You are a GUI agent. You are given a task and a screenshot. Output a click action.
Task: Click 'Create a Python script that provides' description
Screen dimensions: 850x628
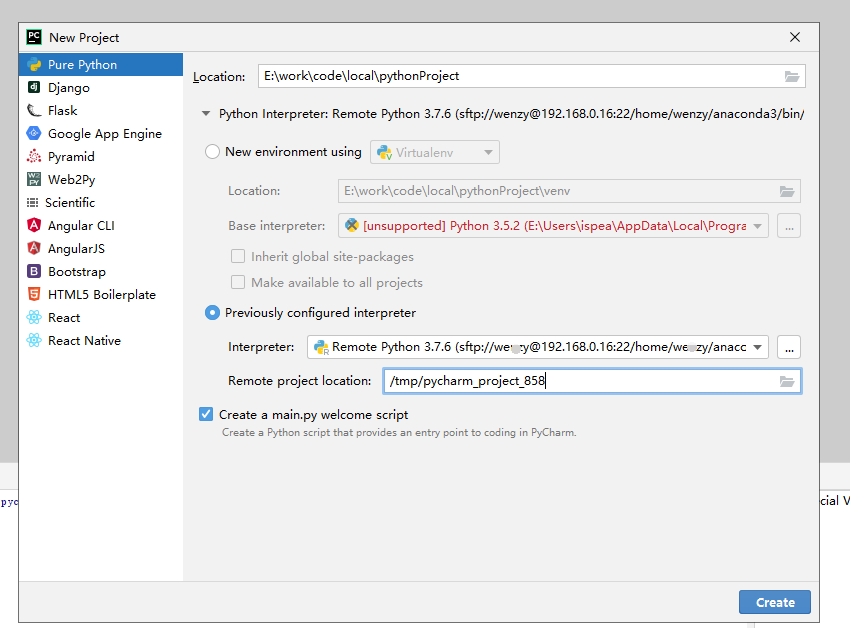tap(398, 432)
